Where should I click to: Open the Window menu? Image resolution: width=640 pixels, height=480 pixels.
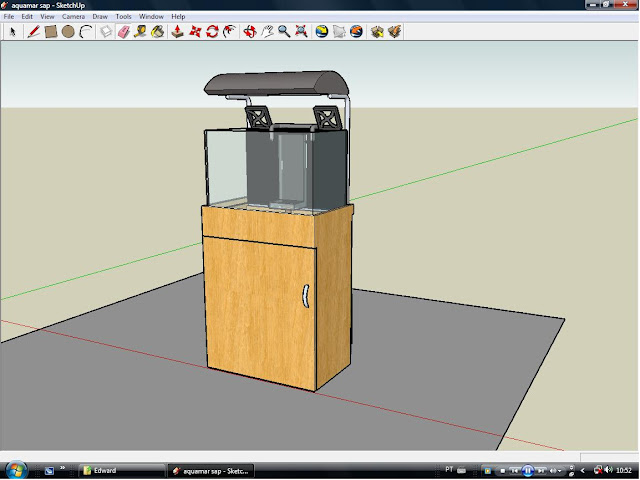tap(151, 17)
